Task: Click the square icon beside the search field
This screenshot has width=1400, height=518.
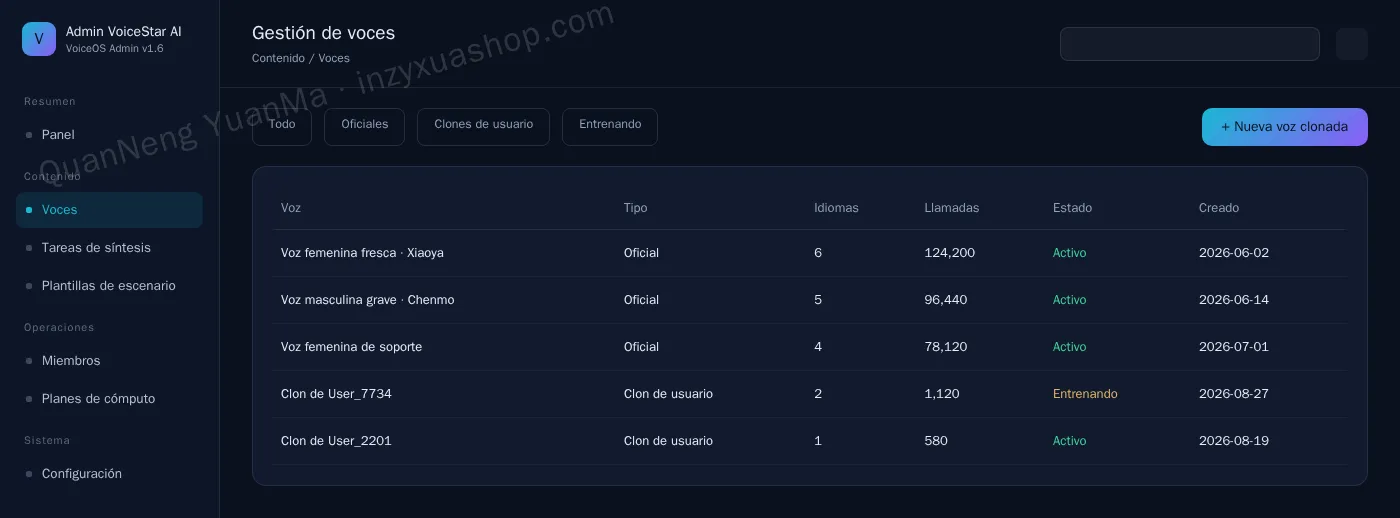Action: tap(1352, 44)
